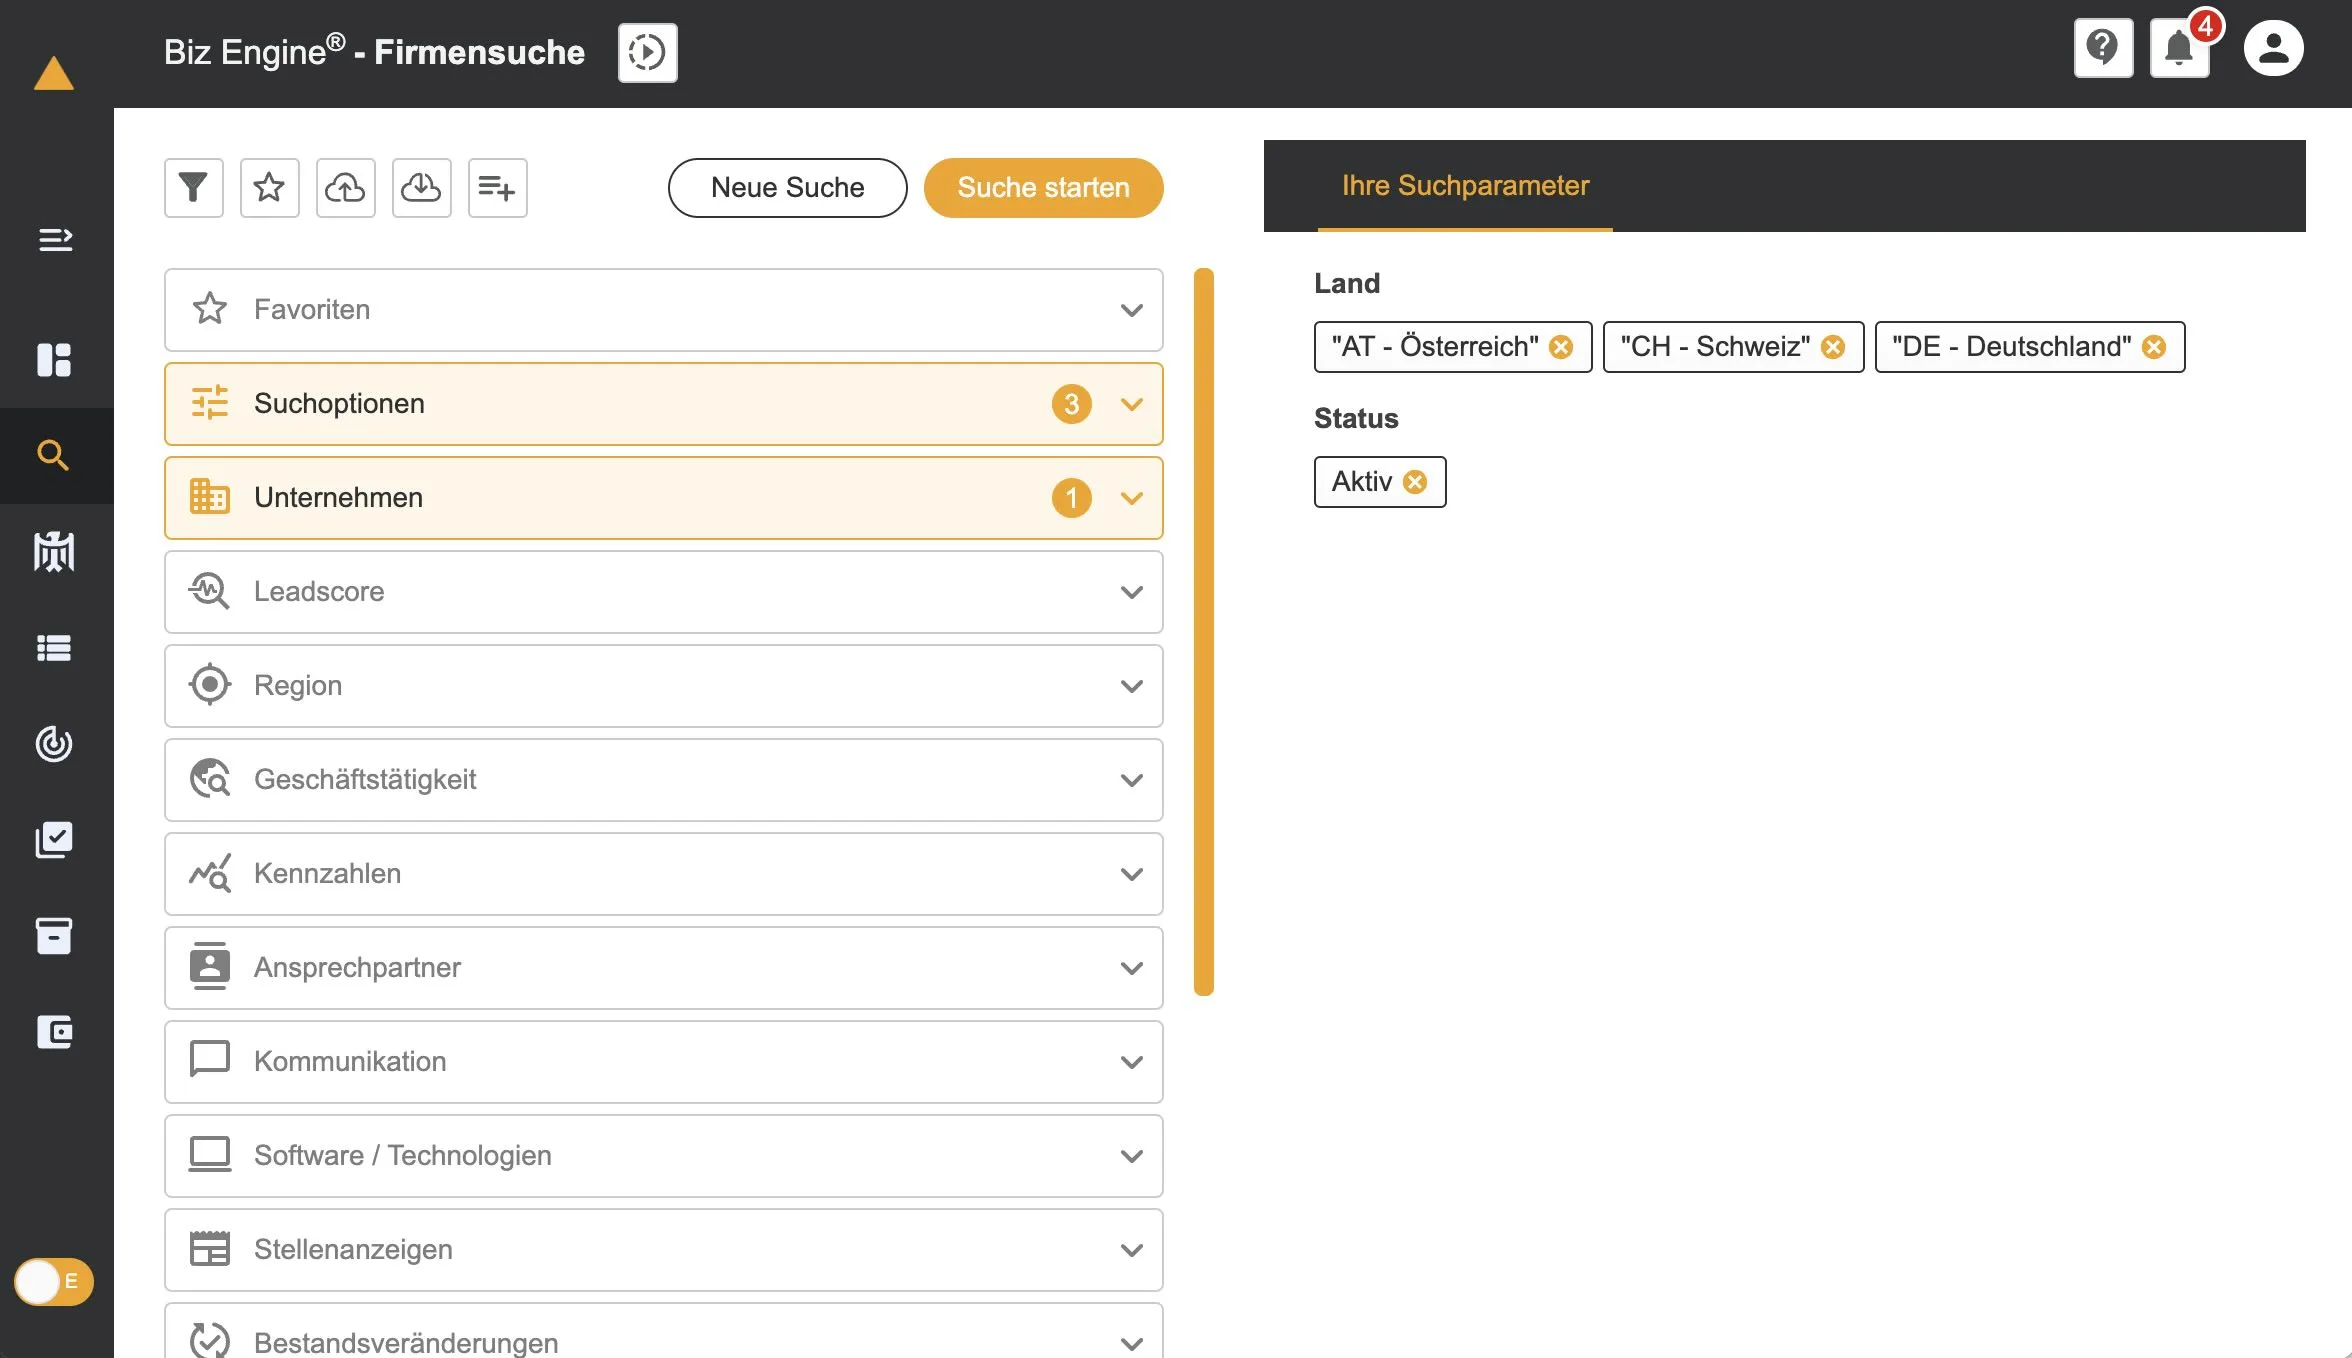Click the cloud download icon
2352x1358 pixels.
tap(421, 187)
